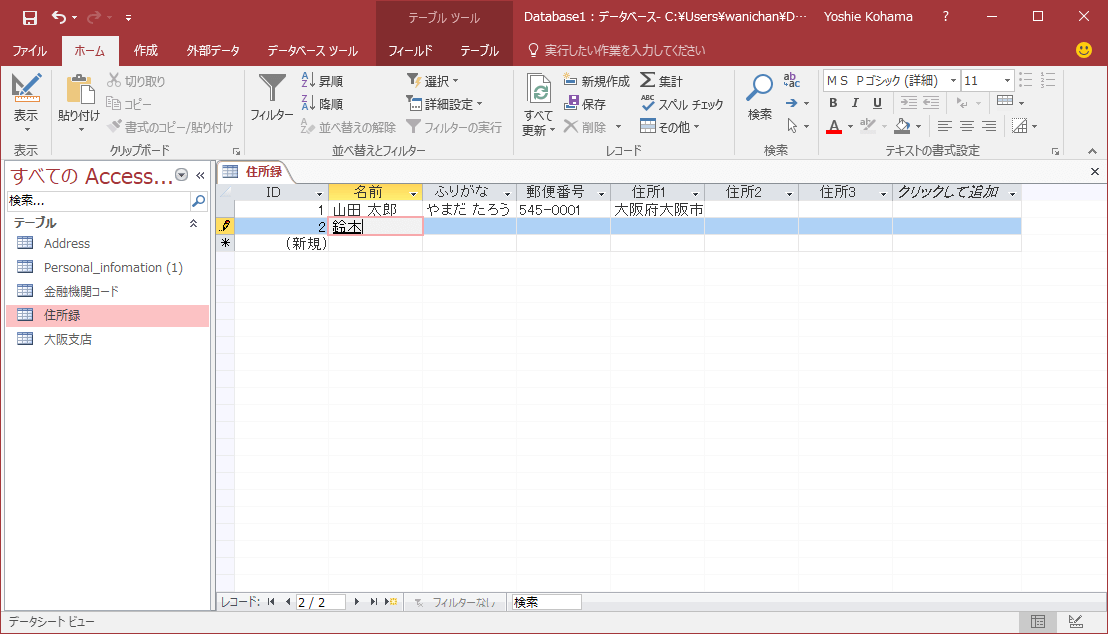The image size is (1108, 634).
Task: Click クリックして追加 column header
Action: click(x=957, y=192)
